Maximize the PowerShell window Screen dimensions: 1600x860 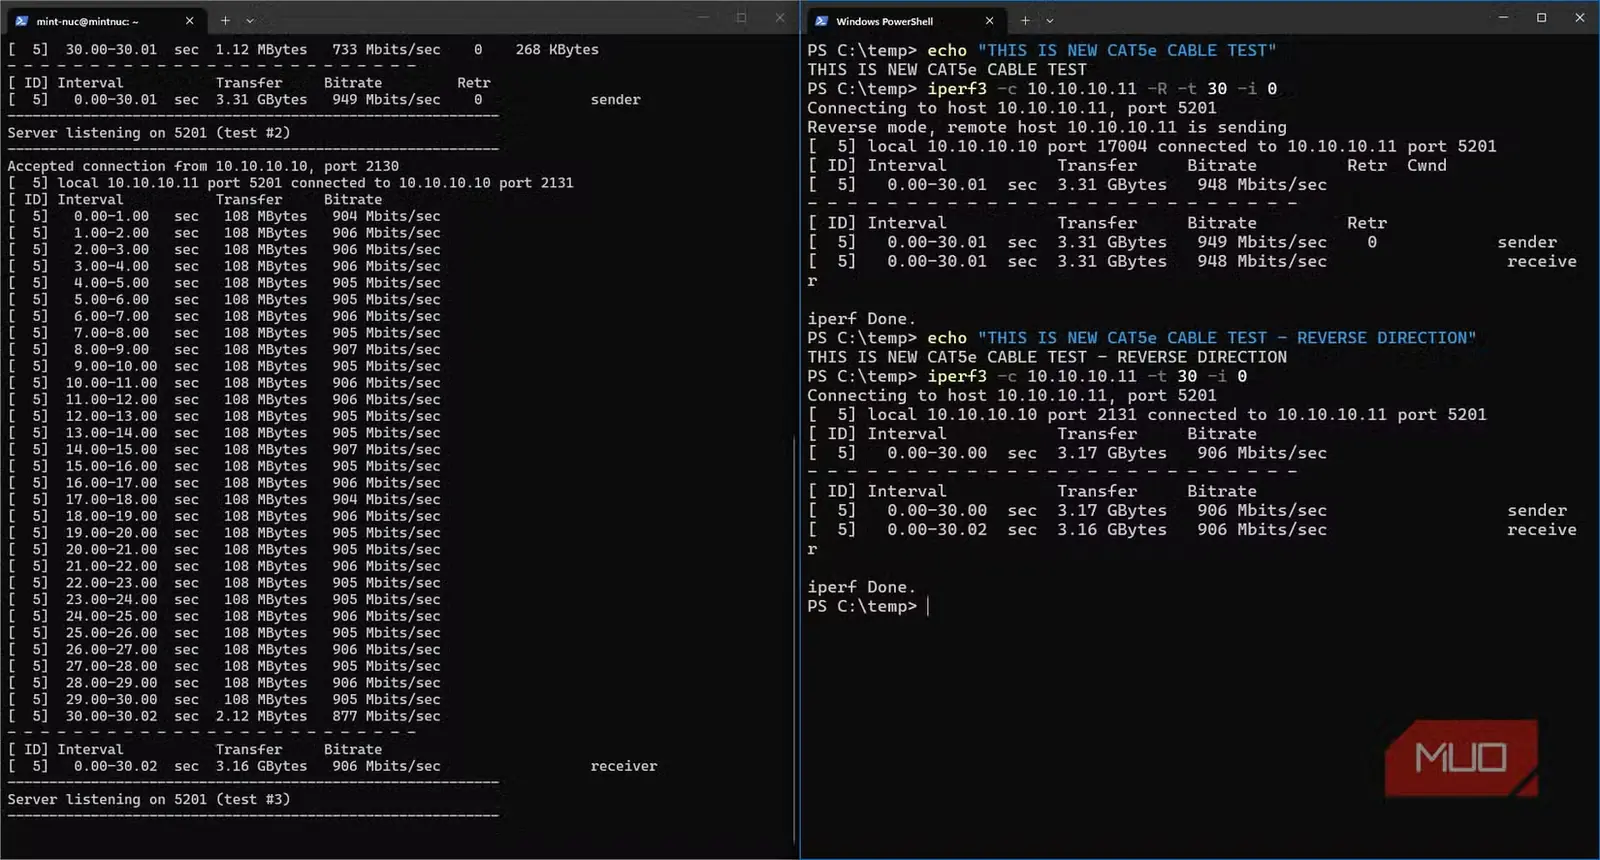click(x=1541, y=17)
